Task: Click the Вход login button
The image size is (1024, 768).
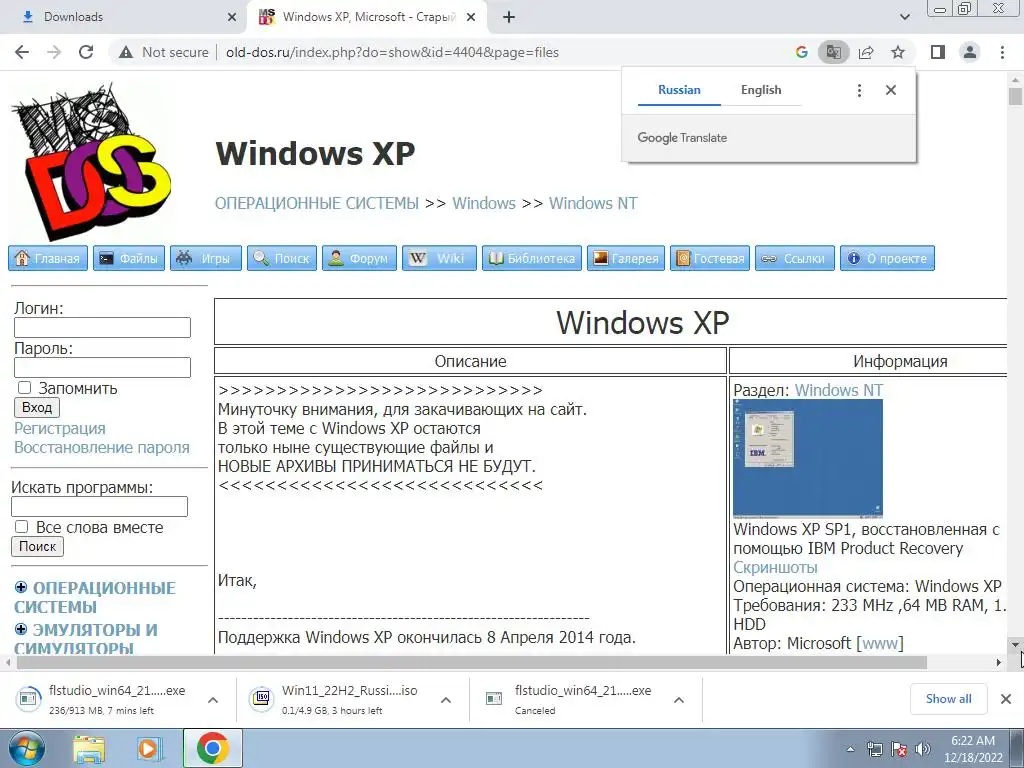Action: pyautogui.click(x=37, y=408)
